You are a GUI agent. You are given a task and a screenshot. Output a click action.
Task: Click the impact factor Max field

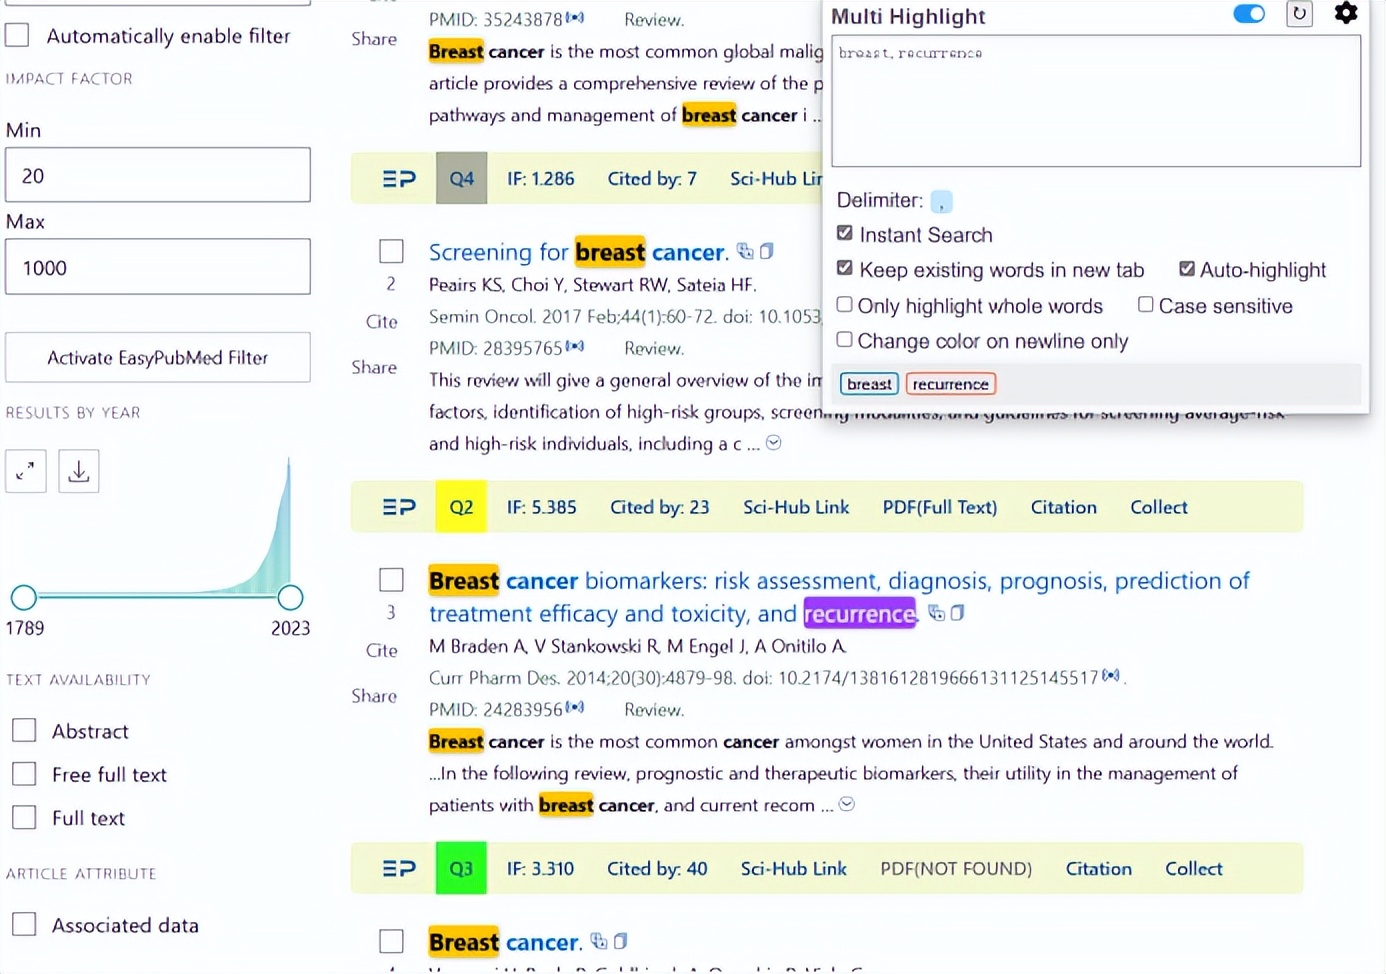158,267
